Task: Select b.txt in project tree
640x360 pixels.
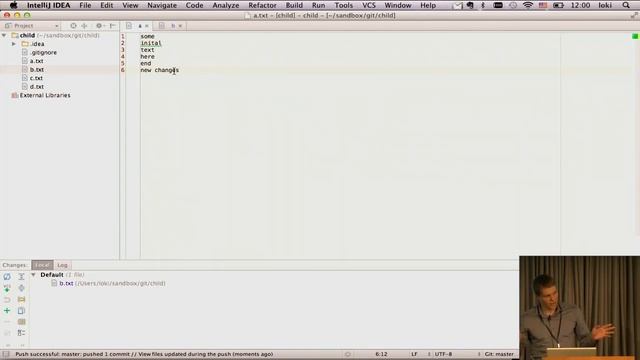Action: pos(37,70)
